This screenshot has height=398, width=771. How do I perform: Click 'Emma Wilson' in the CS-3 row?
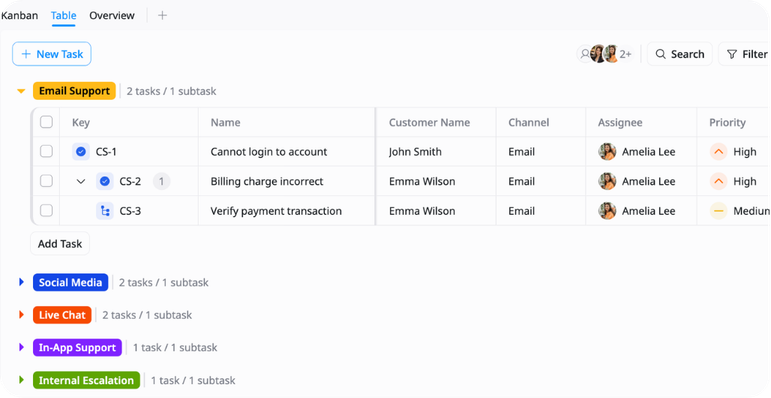click(422, 211)
